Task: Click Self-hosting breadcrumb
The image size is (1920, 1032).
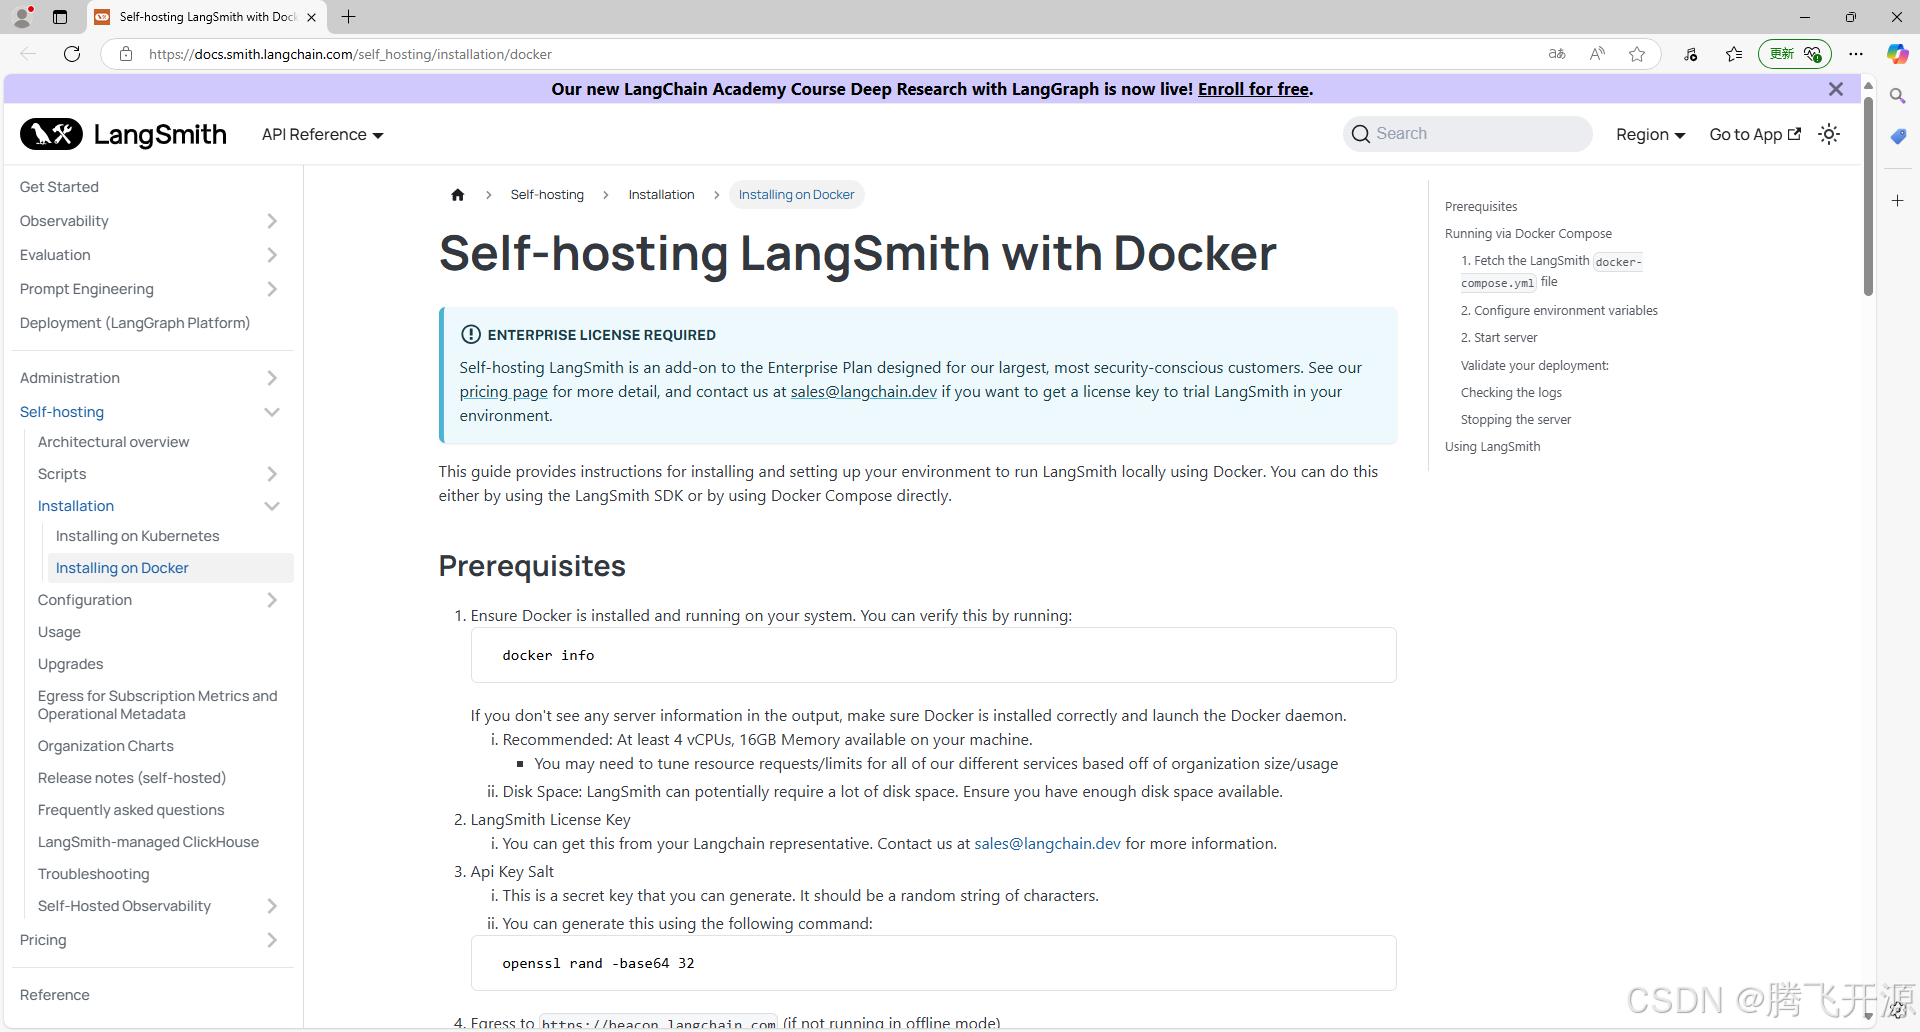Action: pos(547,195)
